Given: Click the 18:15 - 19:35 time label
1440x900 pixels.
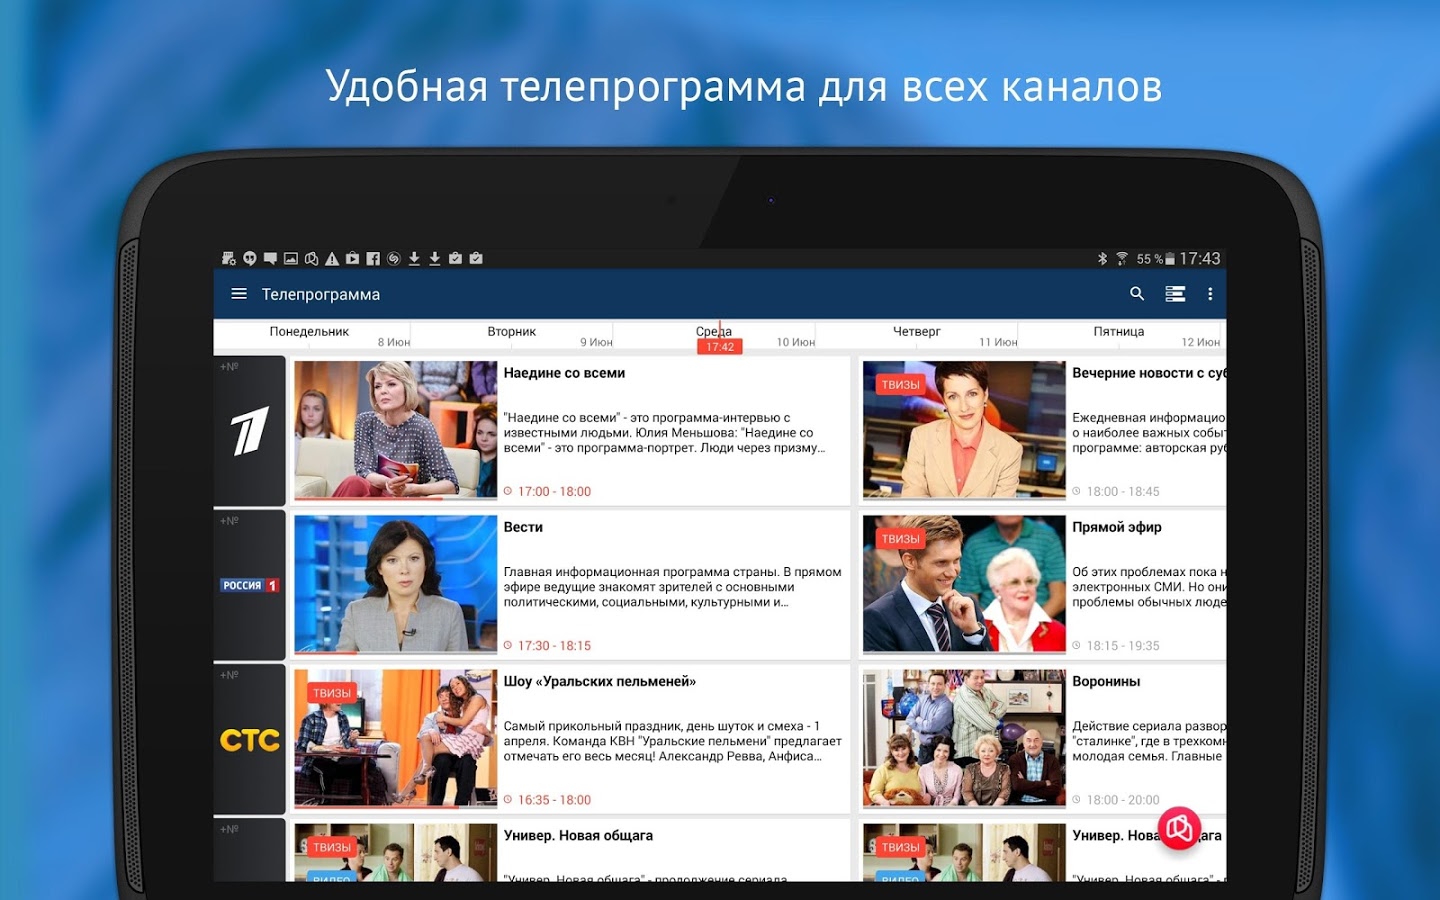Looking at the screenshot, I should tap(1123, 645).
